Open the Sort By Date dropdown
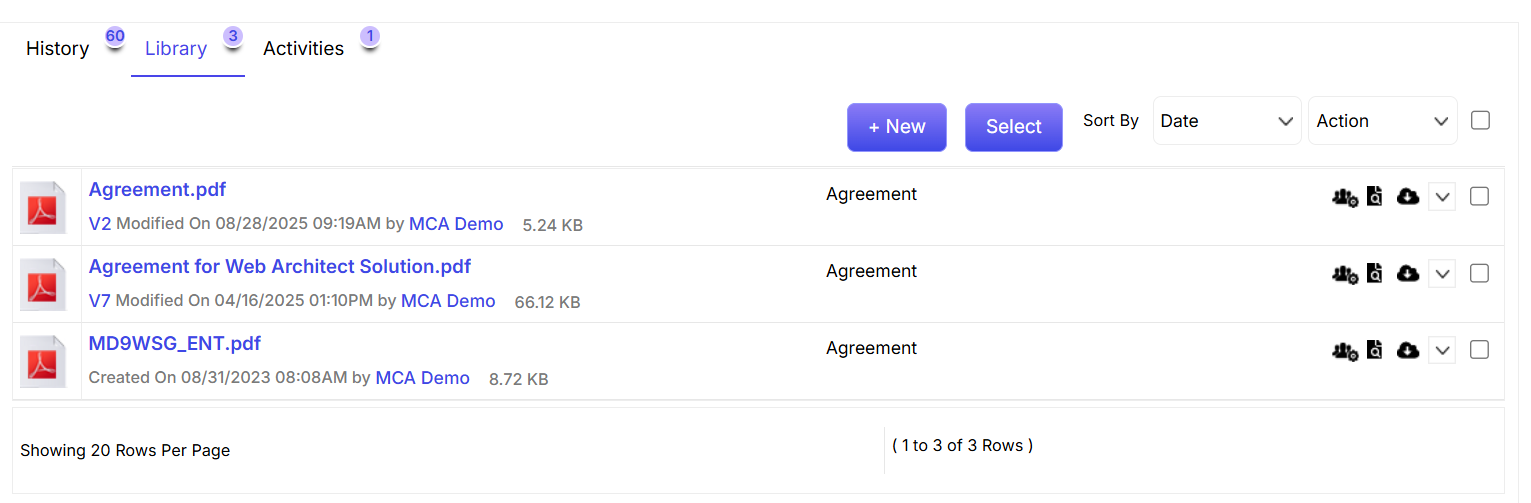The height and width of the screenshot is (503, 1531). 1227,121
